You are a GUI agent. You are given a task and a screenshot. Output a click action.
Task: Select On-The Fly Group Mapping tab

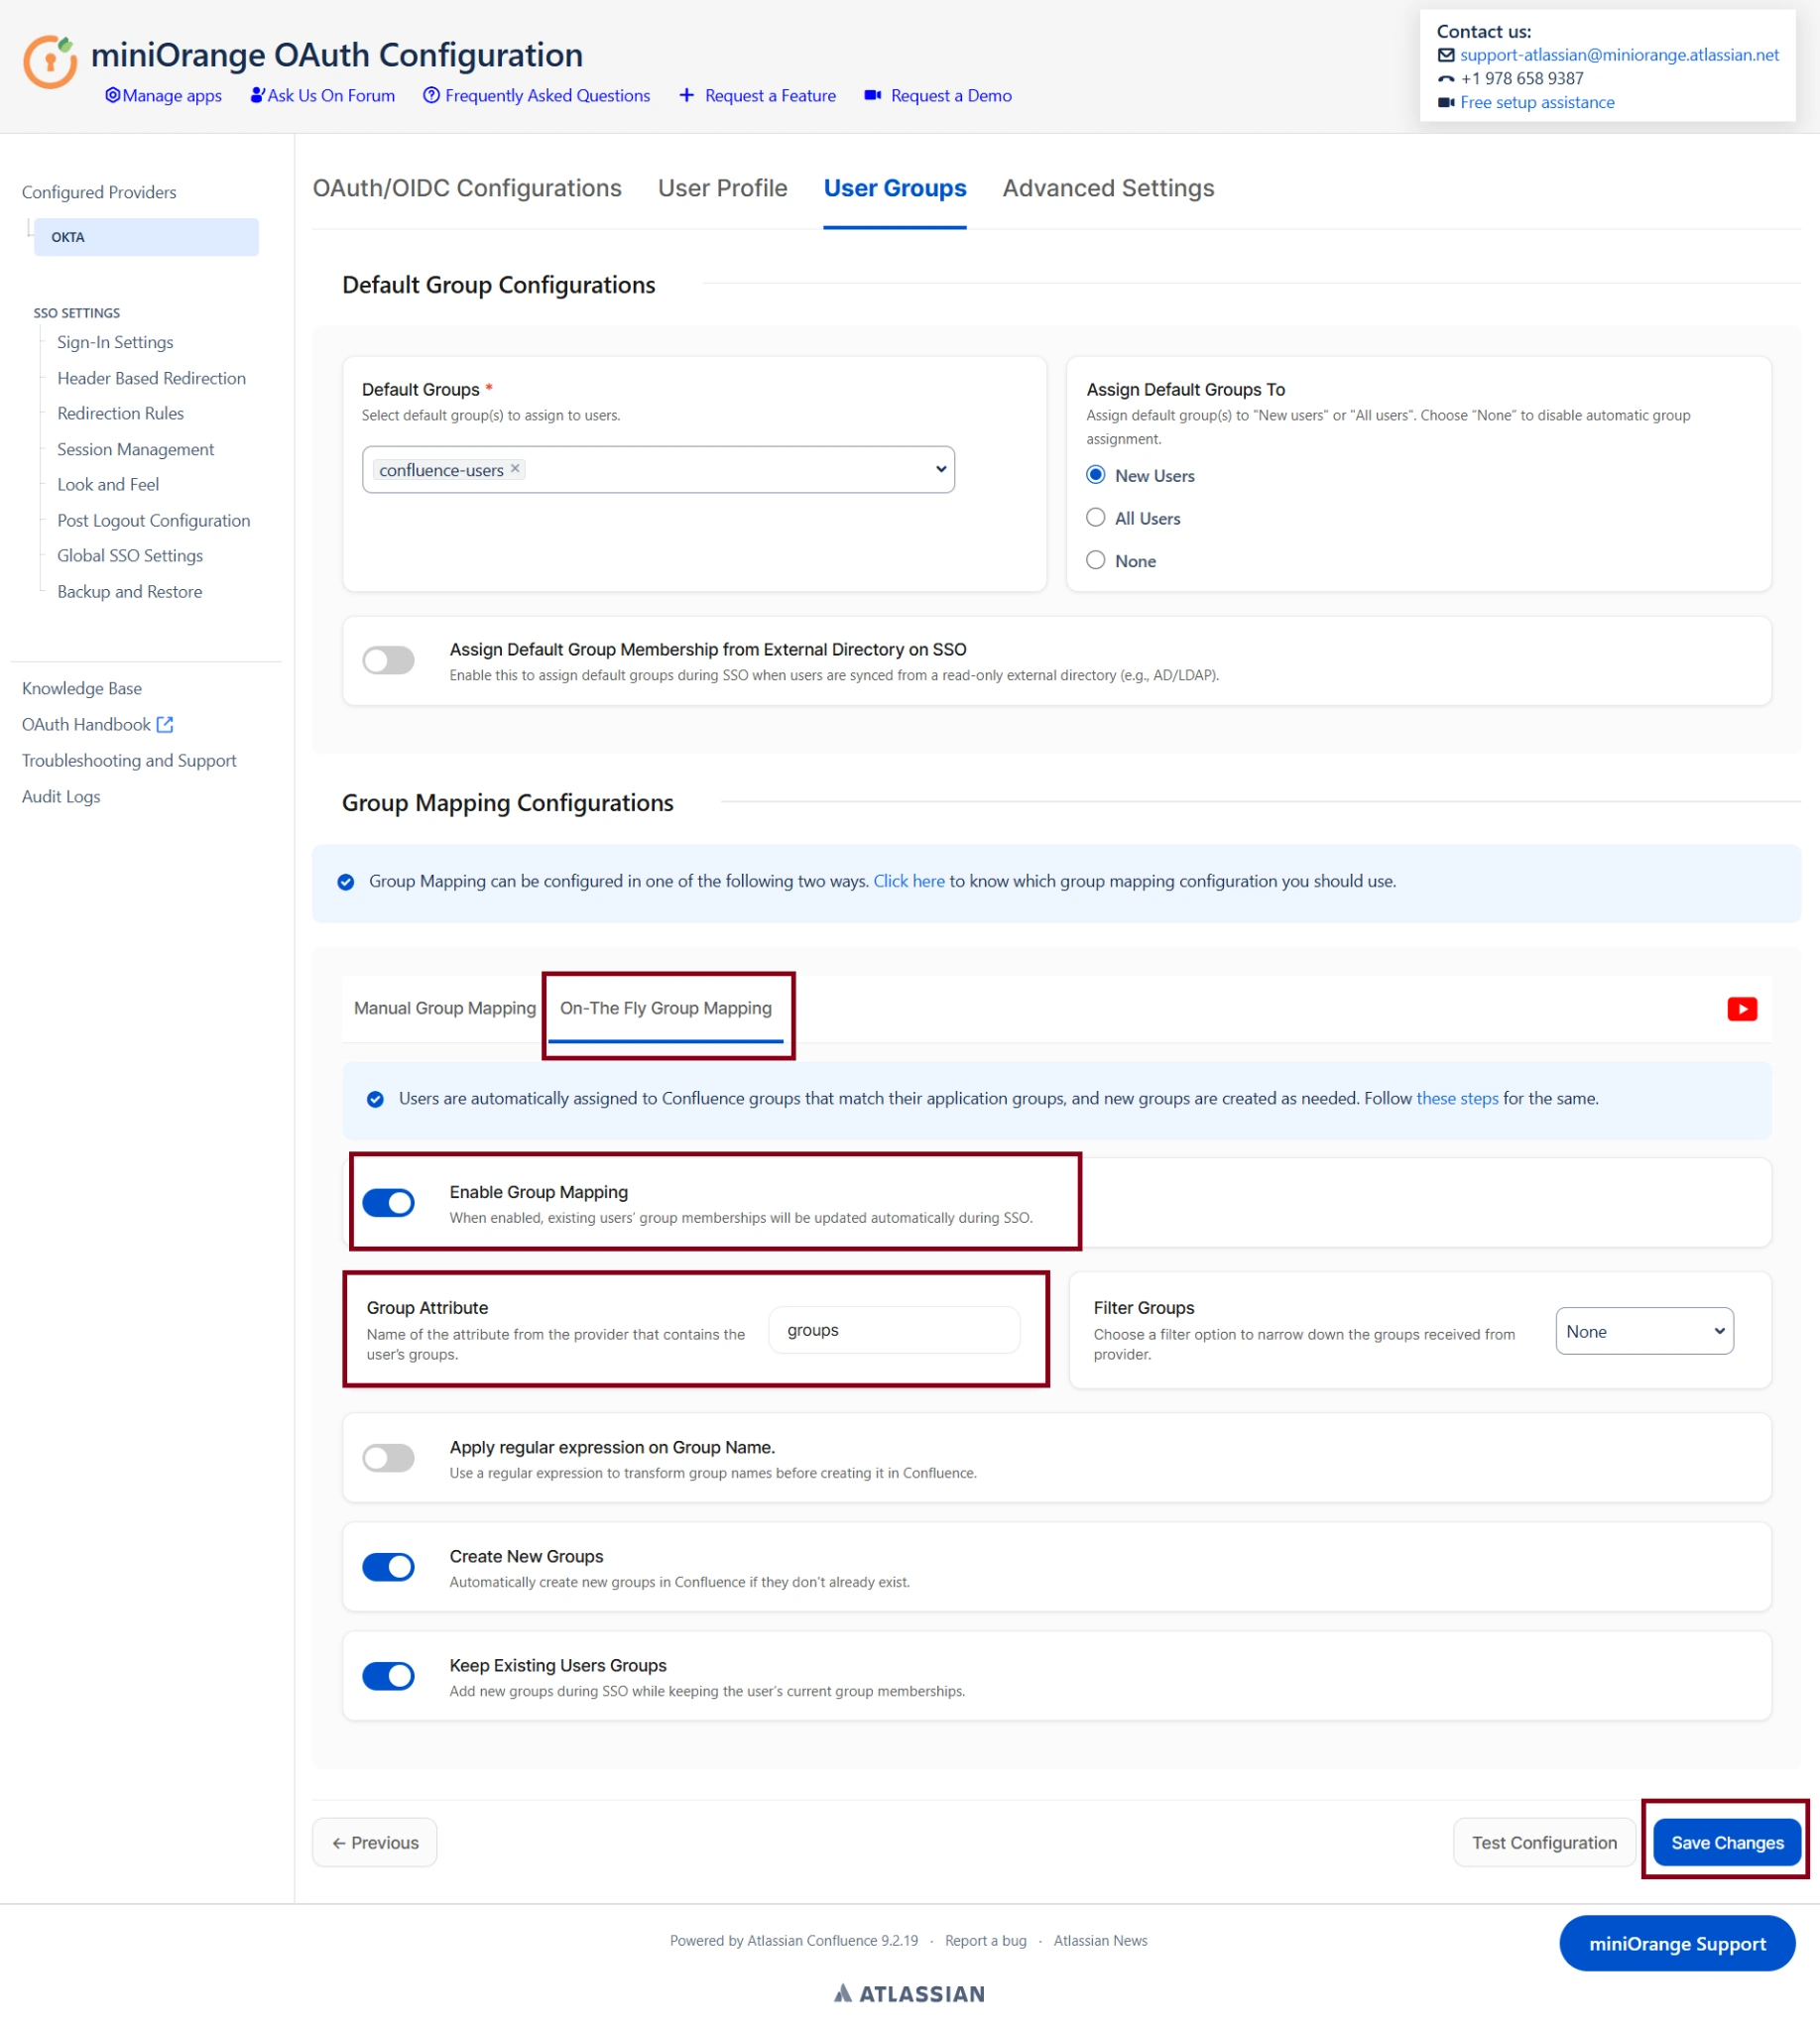[666, 1008]
